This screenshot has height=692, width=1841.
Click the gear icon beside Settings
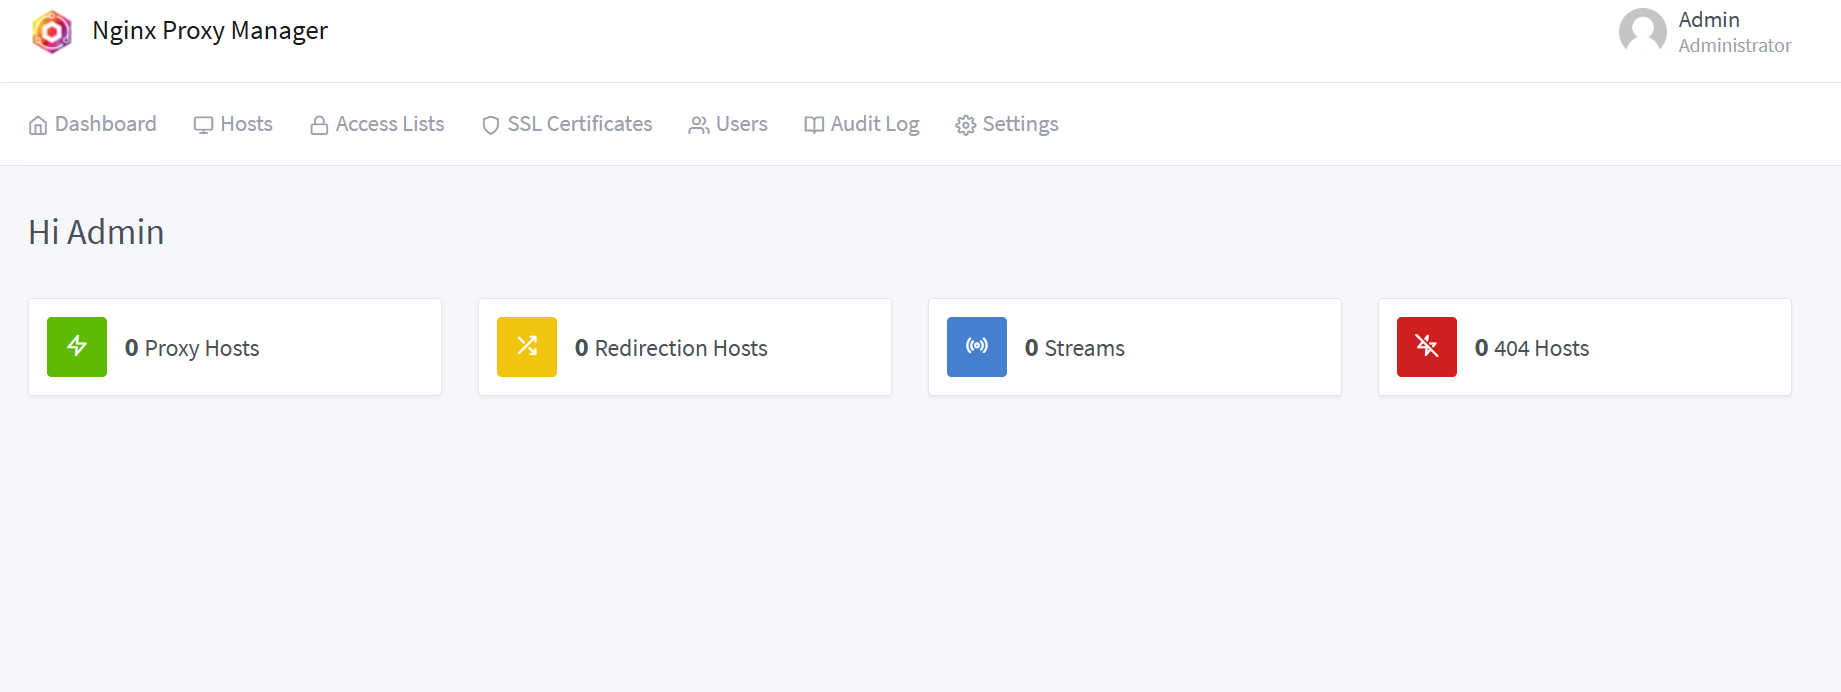966,125
